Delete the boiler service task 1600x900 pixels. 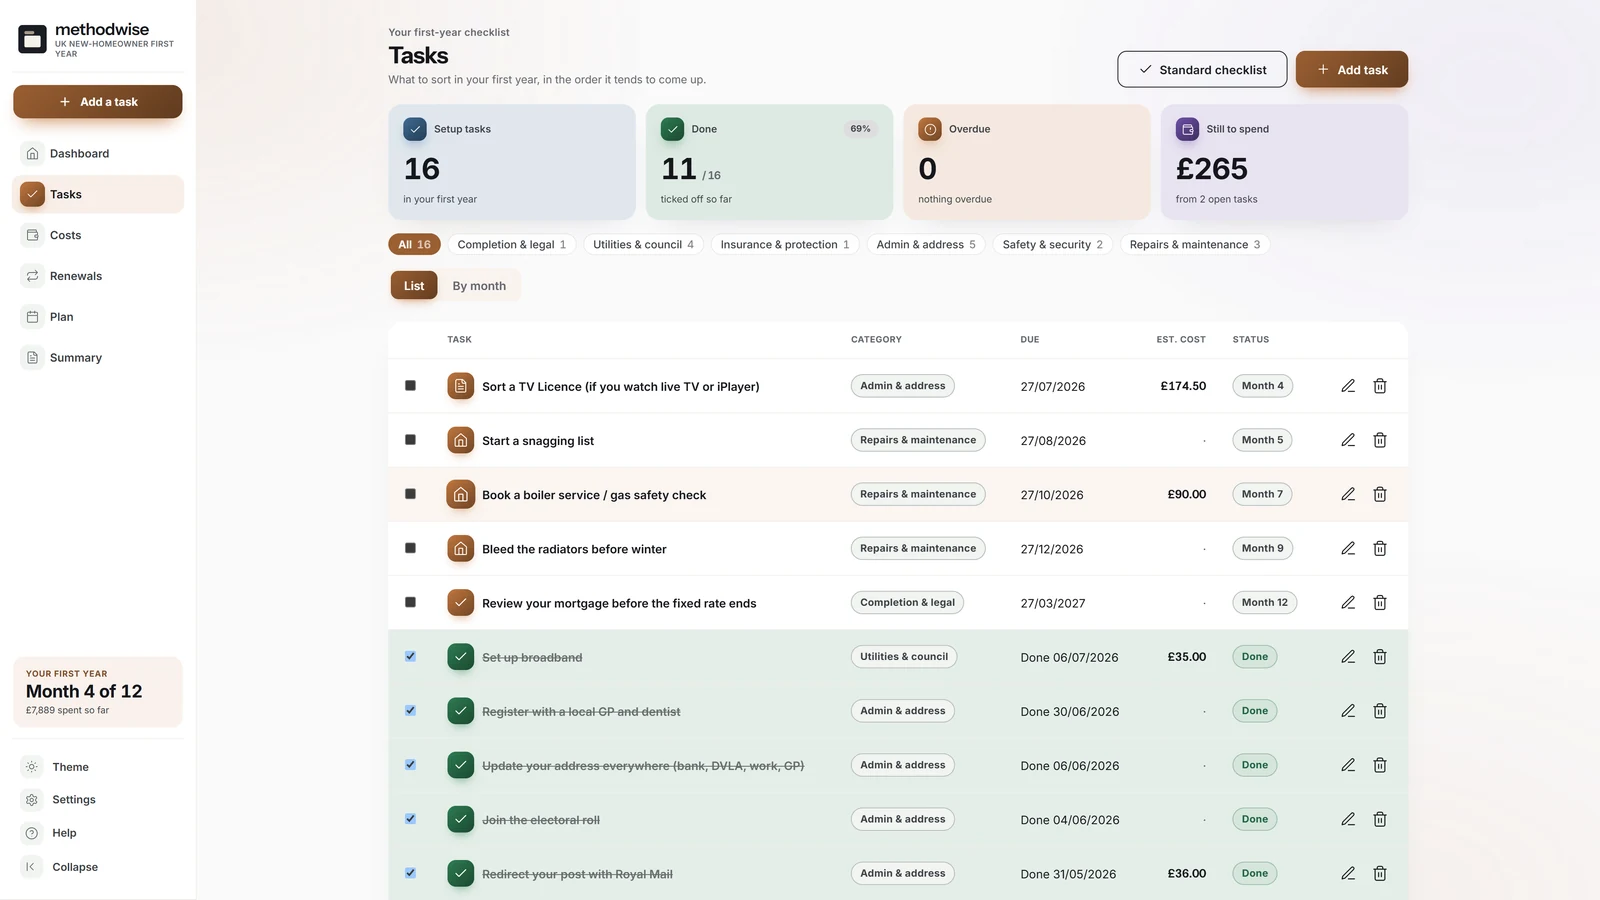tap(1380, 494)
